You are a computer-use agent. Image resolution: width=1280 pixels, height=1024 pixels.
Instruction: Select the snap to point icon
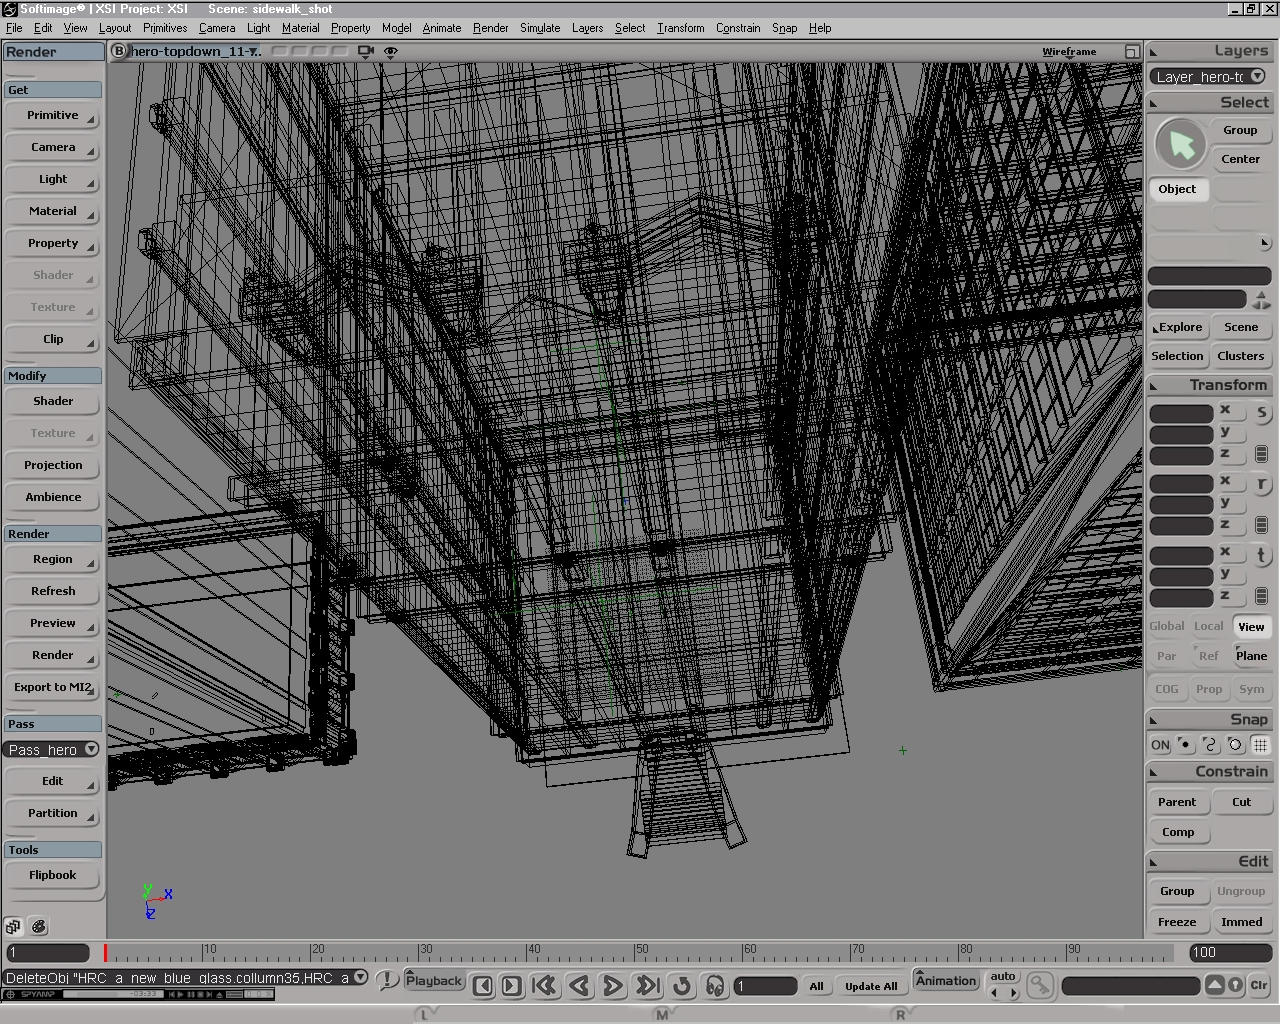point(1185,745)
